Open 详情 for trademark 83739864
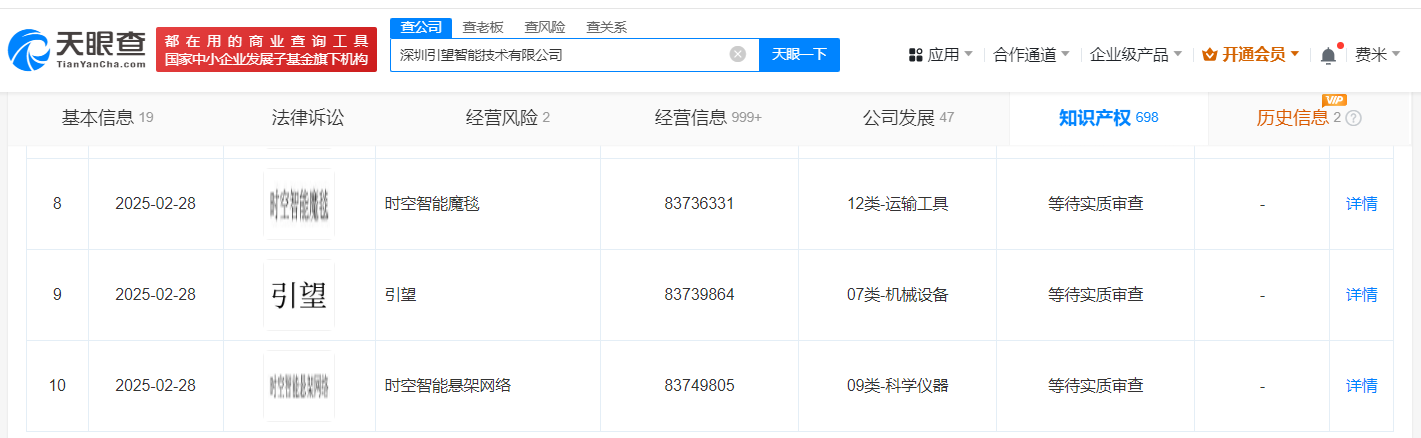The image size is (1421, 438). click(x=1361, y=295)
